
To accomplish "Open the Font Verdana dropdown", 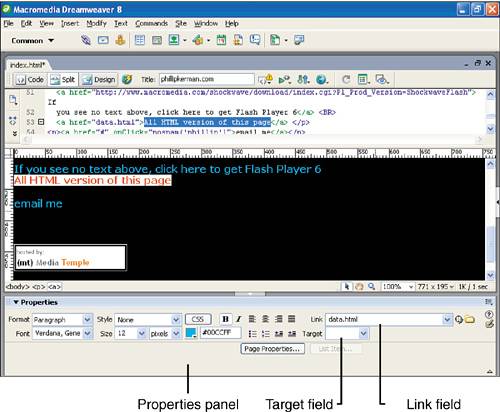I will (87, 333).
